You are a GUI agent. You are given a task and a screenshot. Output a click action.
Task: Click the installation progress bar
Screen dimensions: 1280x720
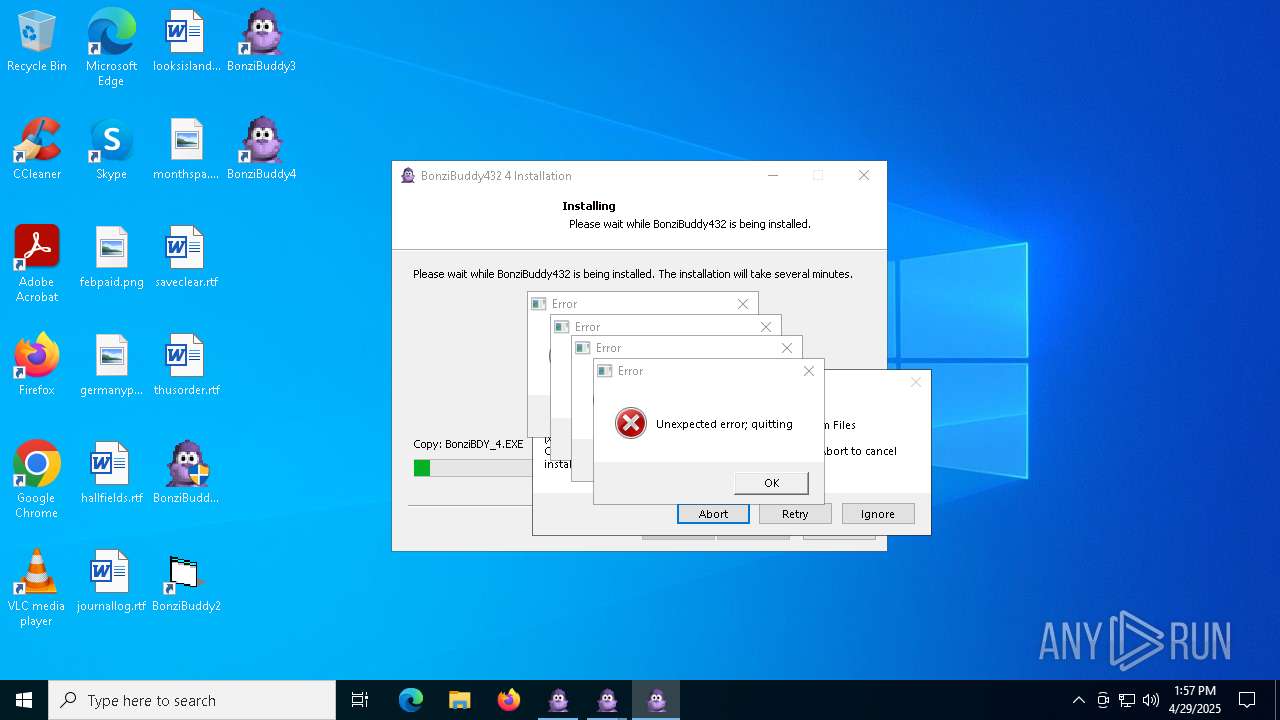pos(473,468)
